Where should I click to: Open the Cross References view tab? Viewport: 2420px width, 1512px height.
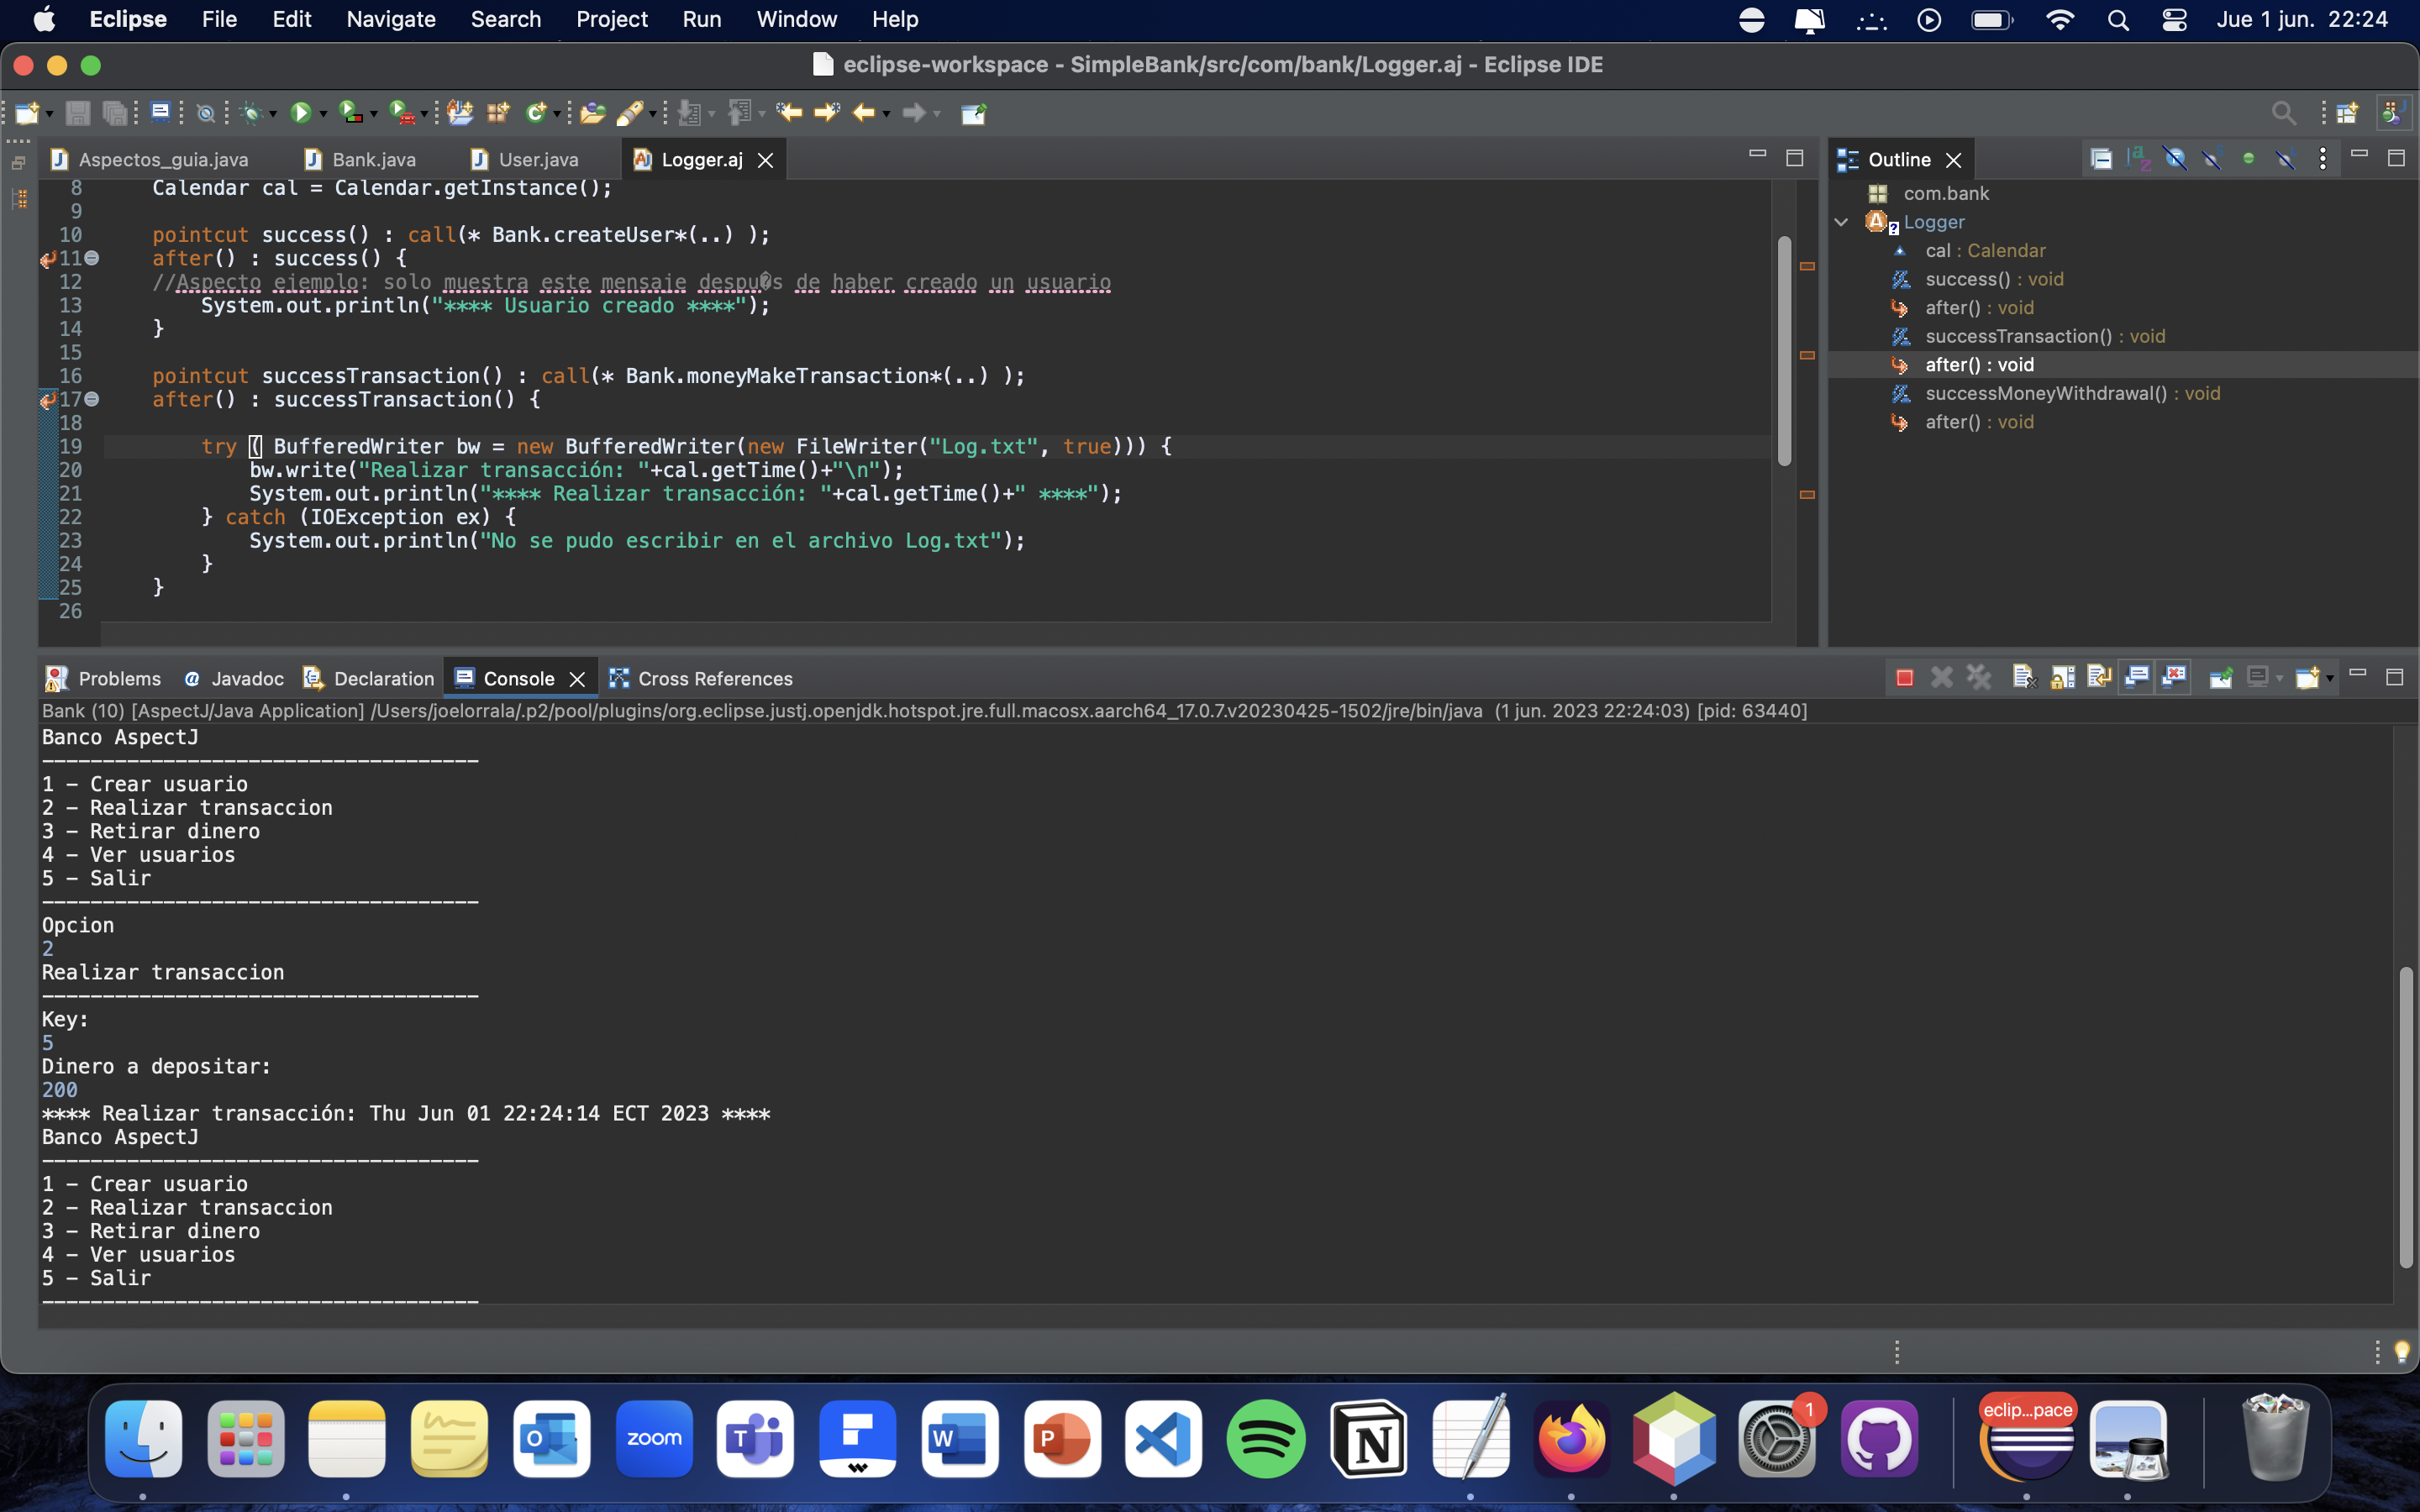(x=714, y=679)
